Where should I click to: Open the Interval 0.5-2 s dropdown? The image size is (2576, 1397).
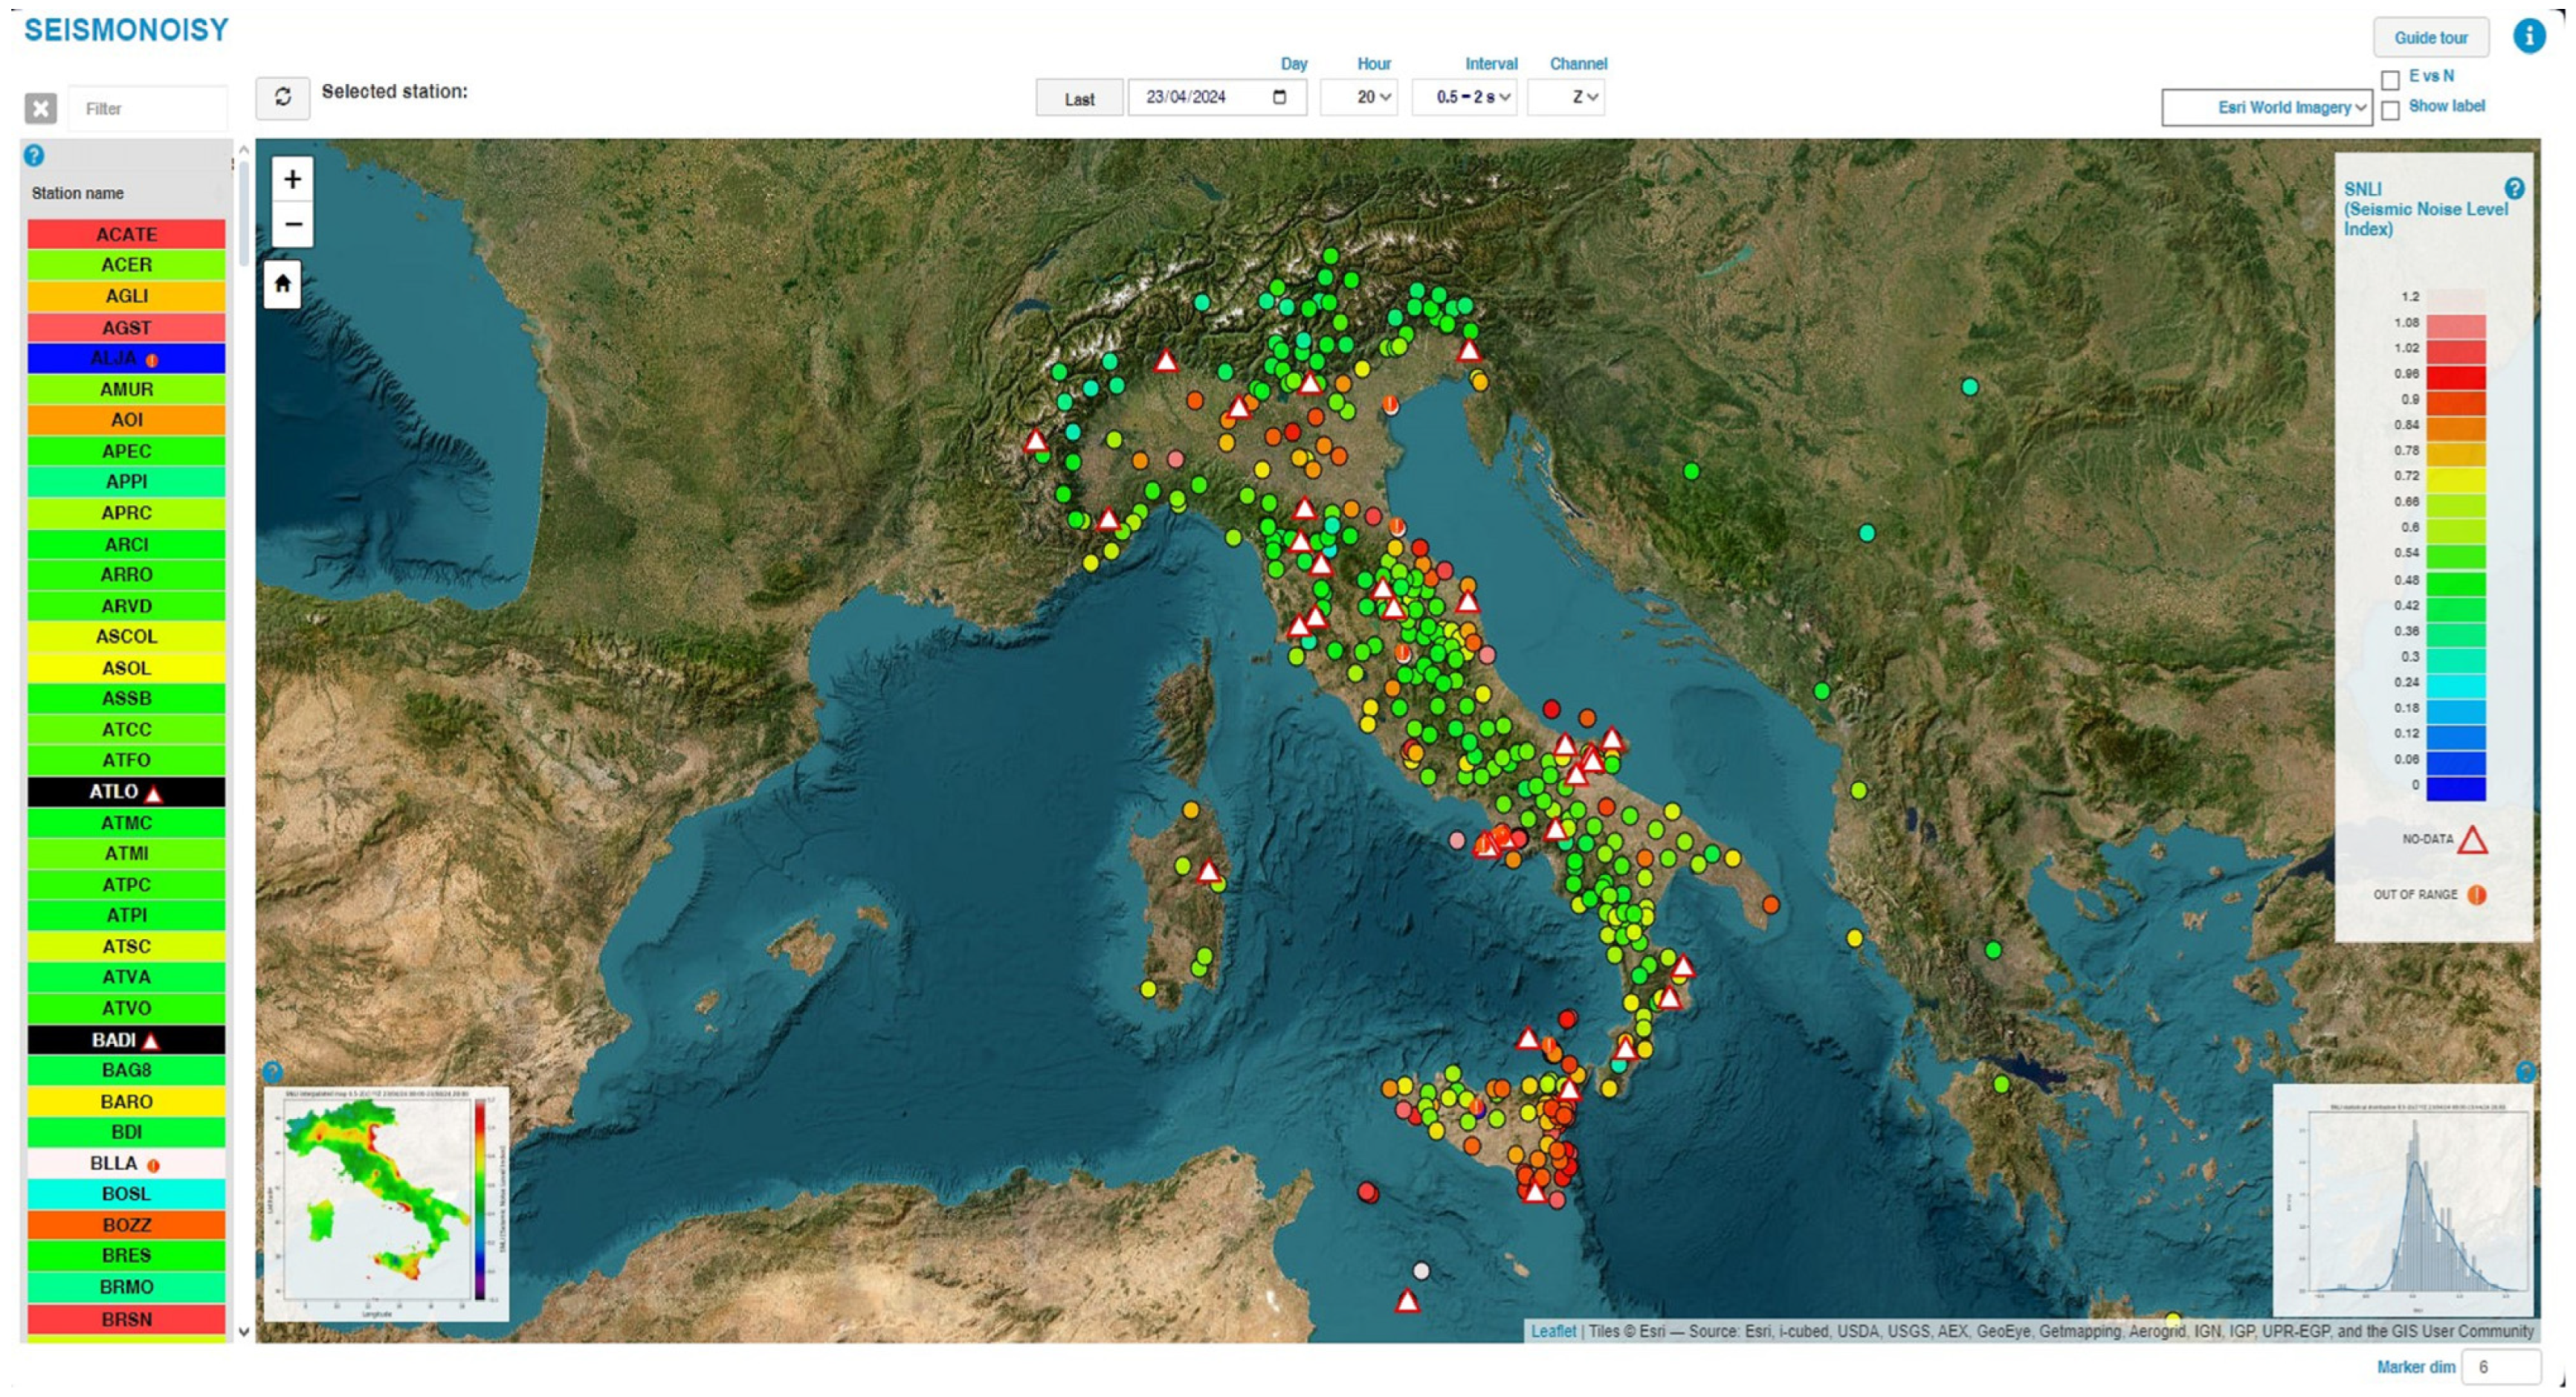pos(1465,97)
